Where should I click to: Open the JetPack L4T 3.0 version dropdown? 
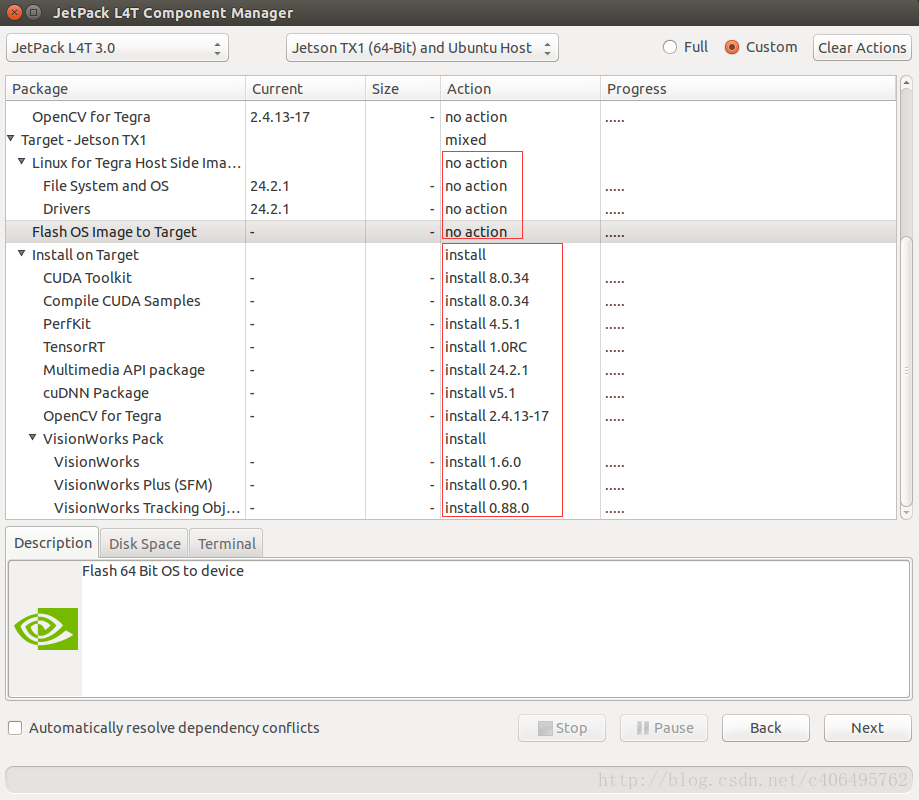click(x=117, y=48)
